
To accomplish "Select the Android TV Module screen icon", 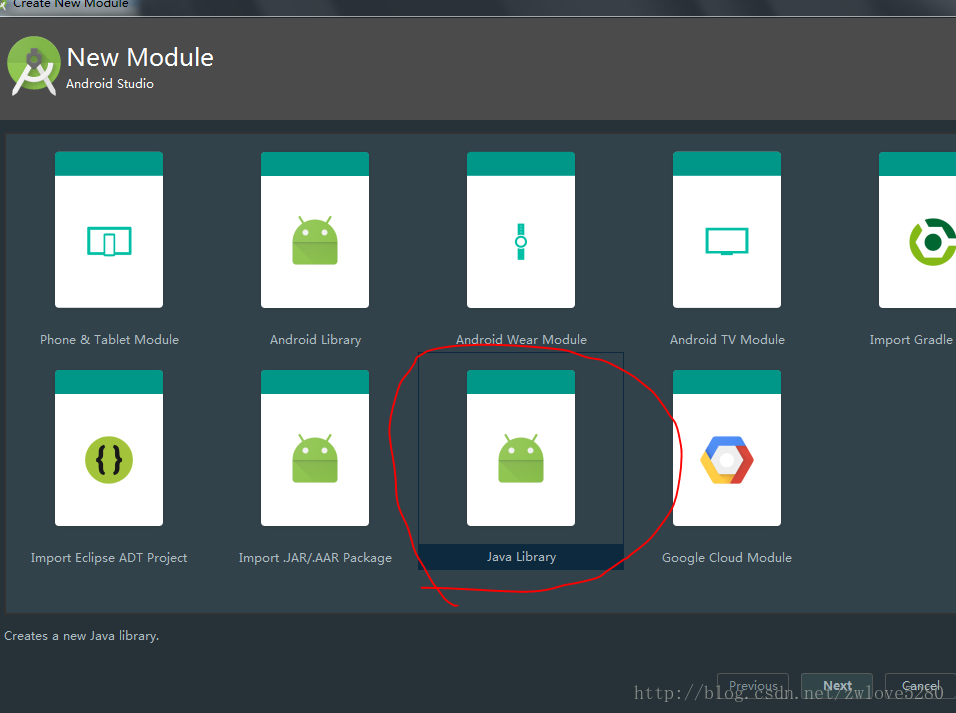I will [x=727, y=241].
